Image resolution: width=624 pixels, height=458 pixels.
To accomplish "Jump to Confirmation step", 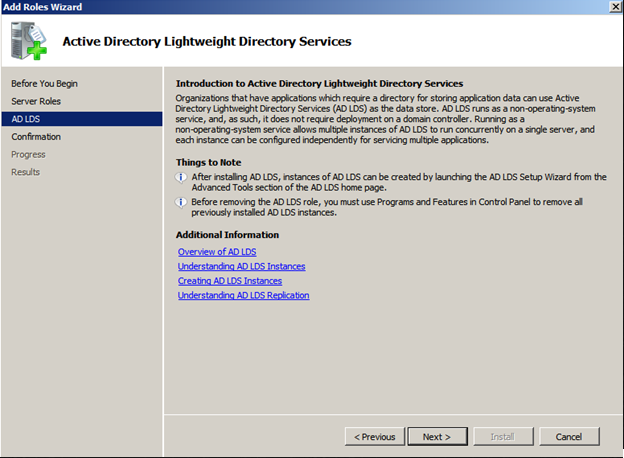I will [x=36, y=136].
